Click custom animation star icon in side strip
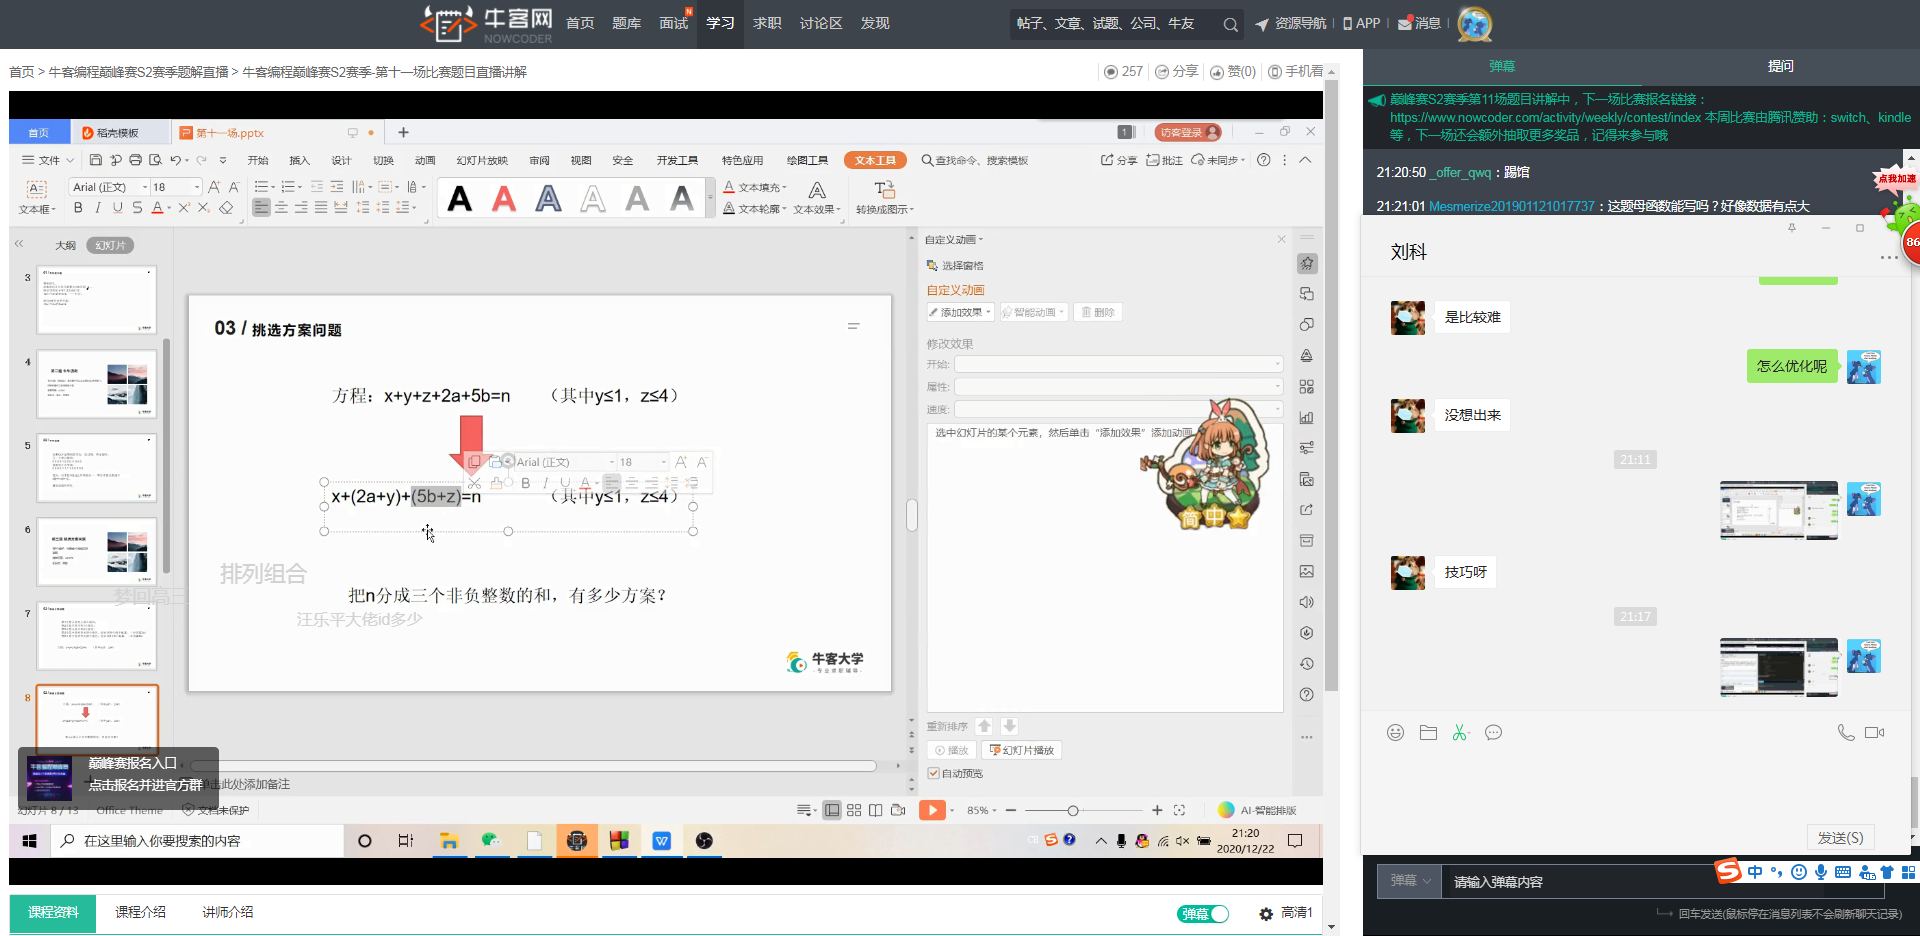 click(x=1307, y=263)
